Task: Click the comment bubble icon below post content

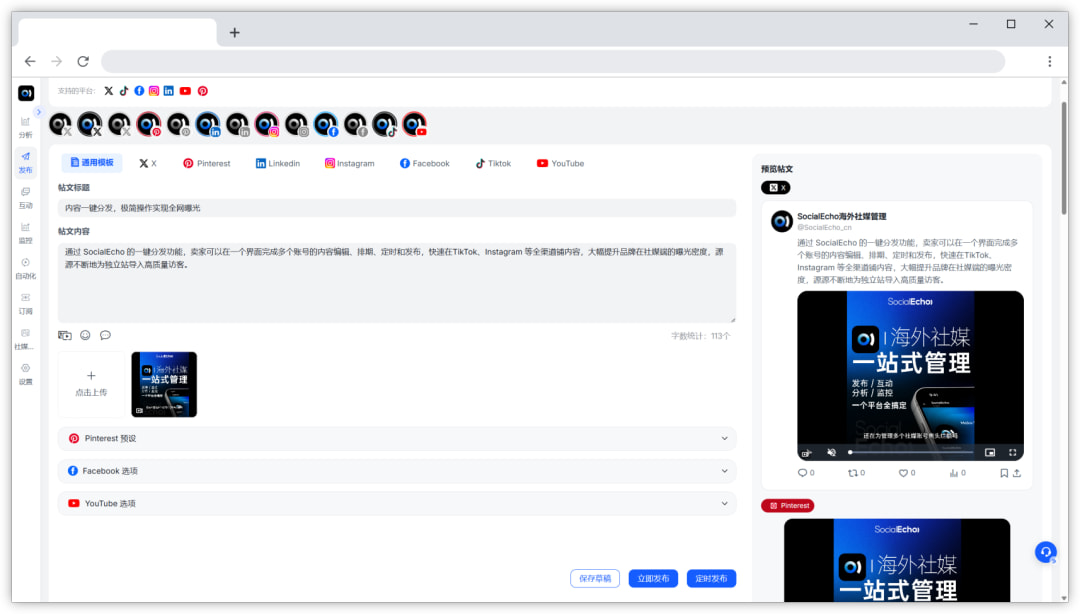Action: tap(105, 335)
